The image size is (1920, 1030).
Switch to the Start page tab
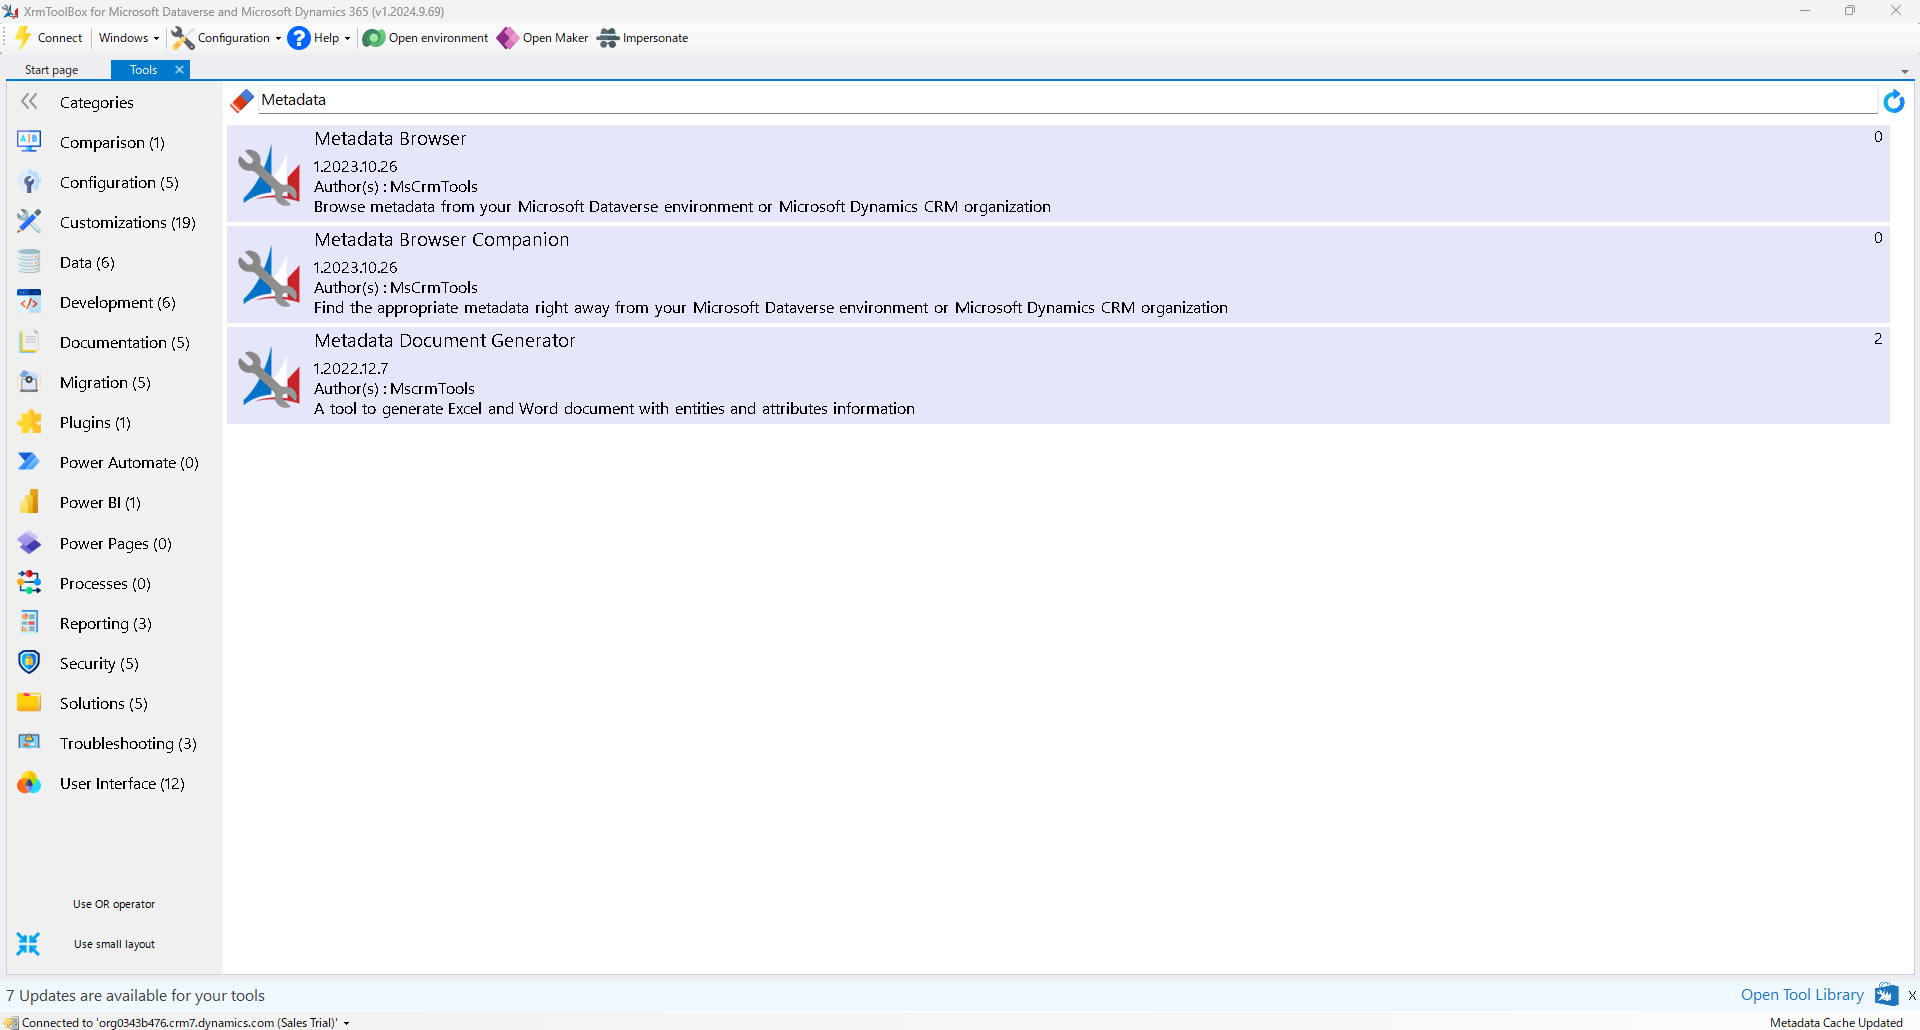point(52,70)
